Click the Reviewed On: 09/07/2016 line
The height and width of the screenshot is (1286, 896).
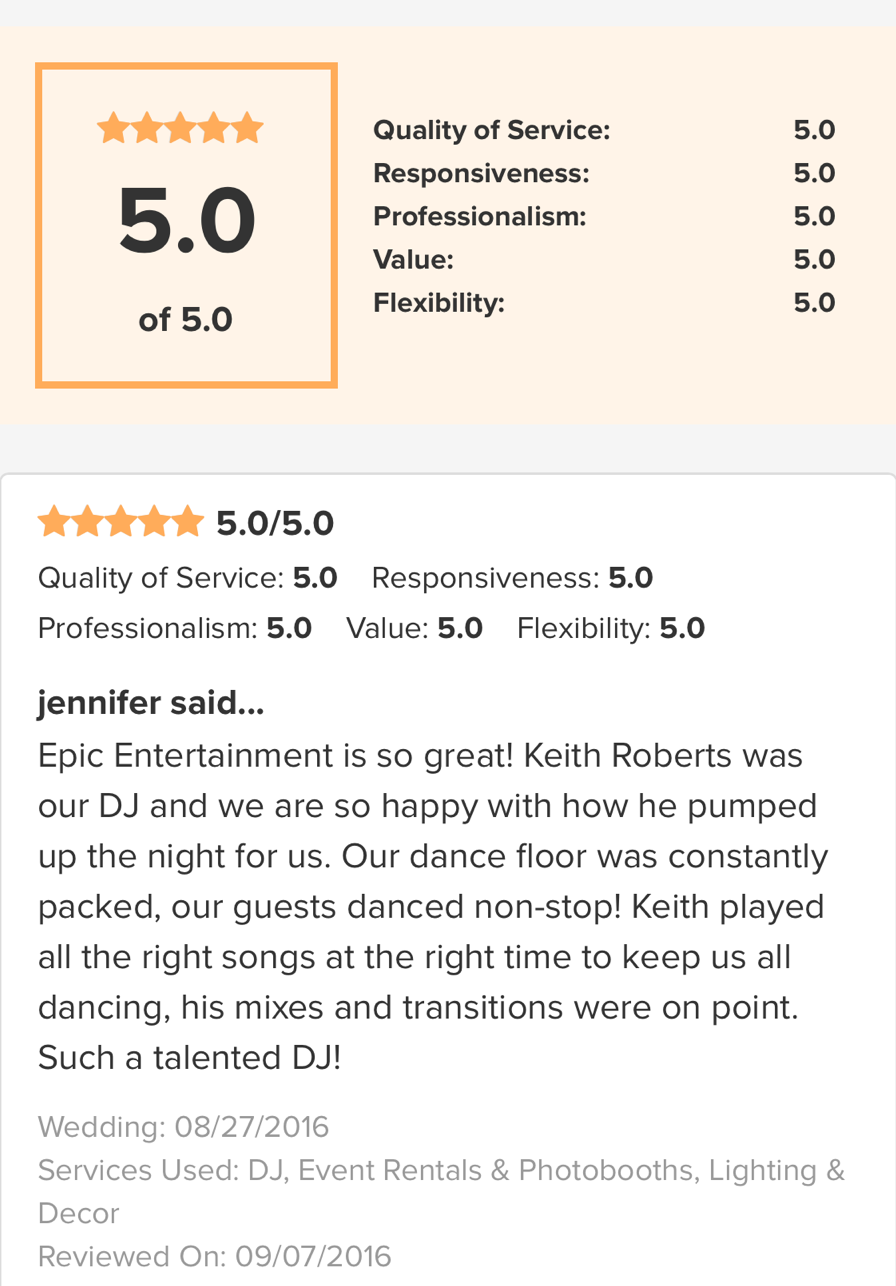pyautogui.click(x=214, y=1256)
